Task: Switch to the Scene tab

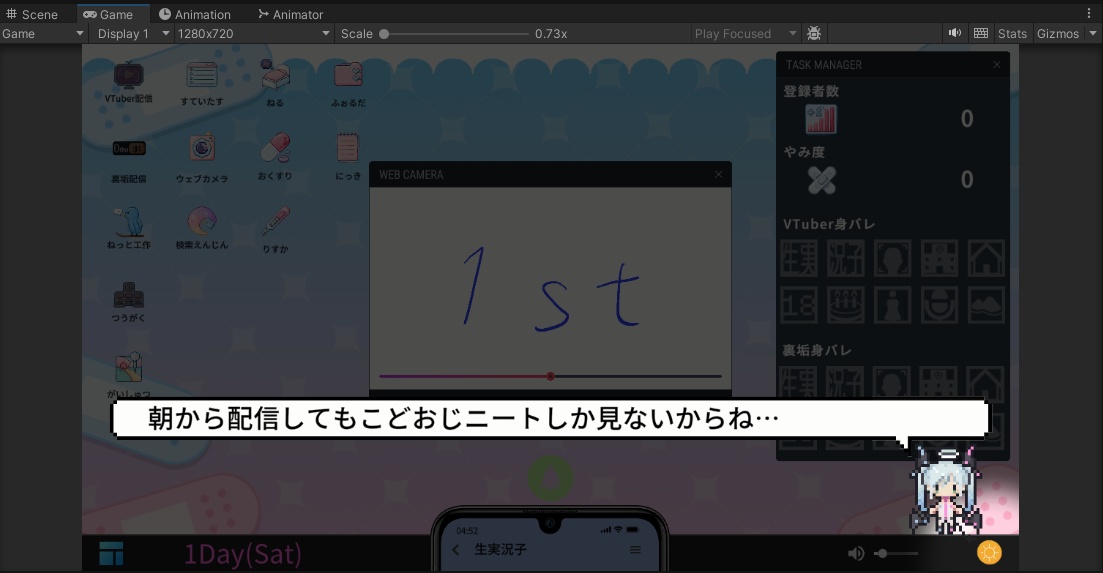Action: [x=32, y=14]
